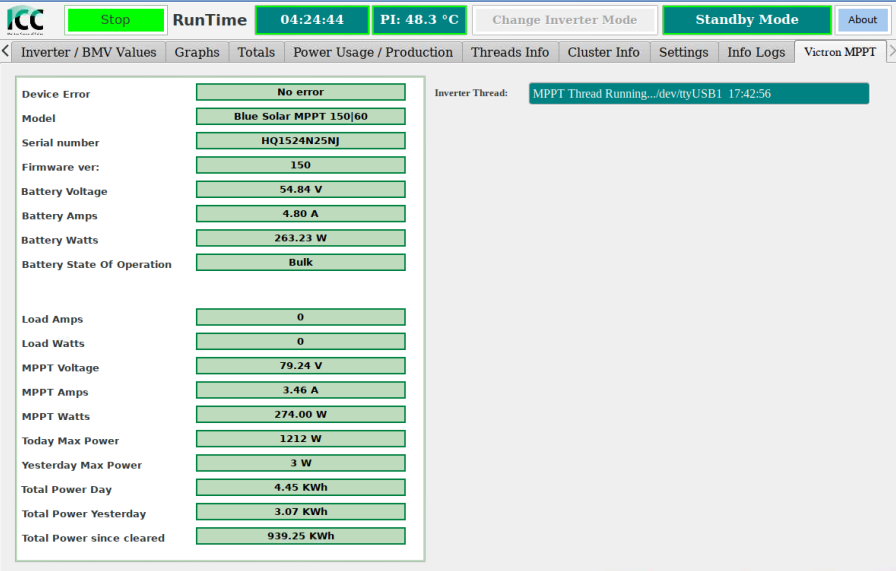
Task: Open the Threads Info tab
Action: [510, 52]
